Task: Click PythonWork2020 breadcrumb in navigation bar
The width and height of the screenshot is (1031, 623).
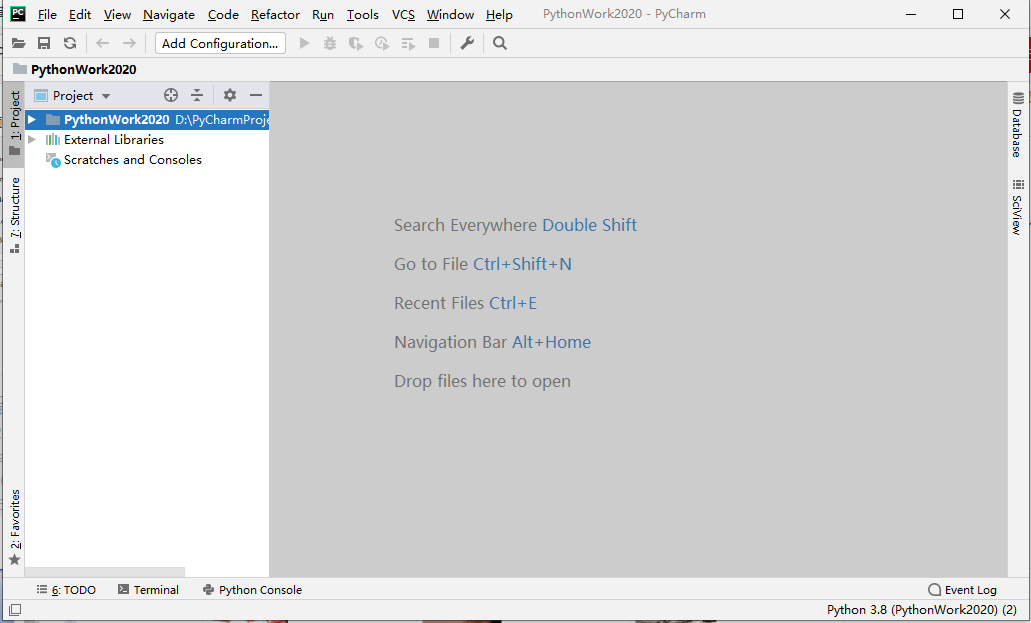Action: pyautogui.click(x=75, y=70)
